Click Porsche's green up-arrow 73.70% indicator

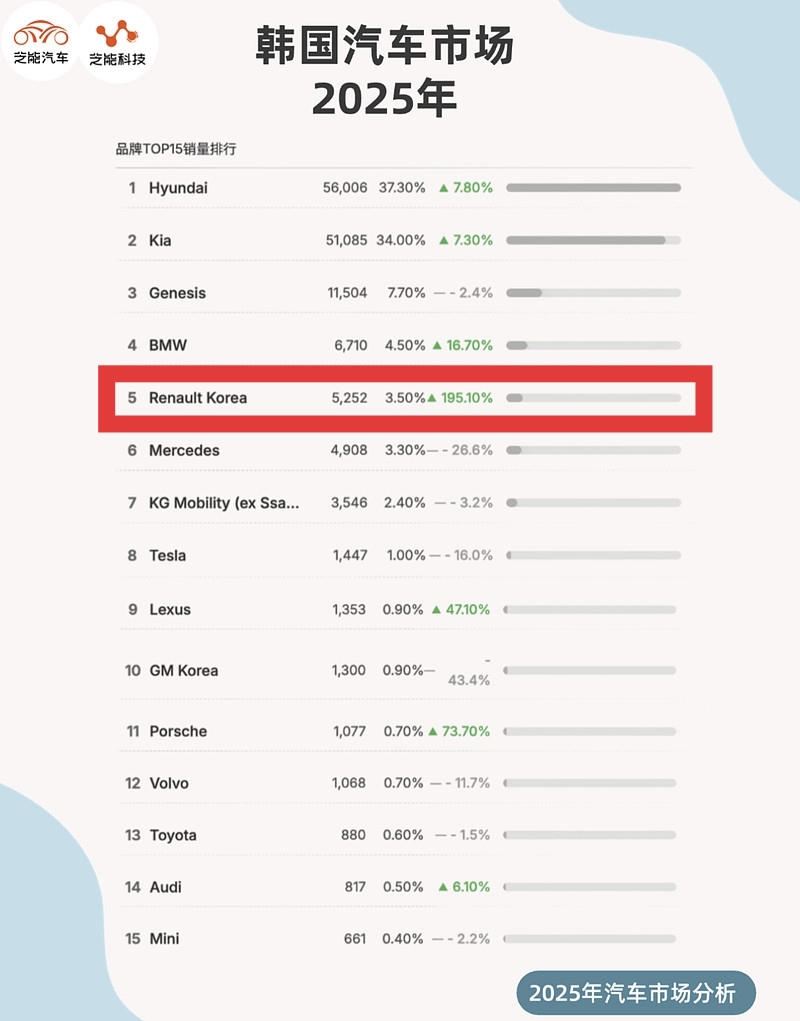(459, 731)
